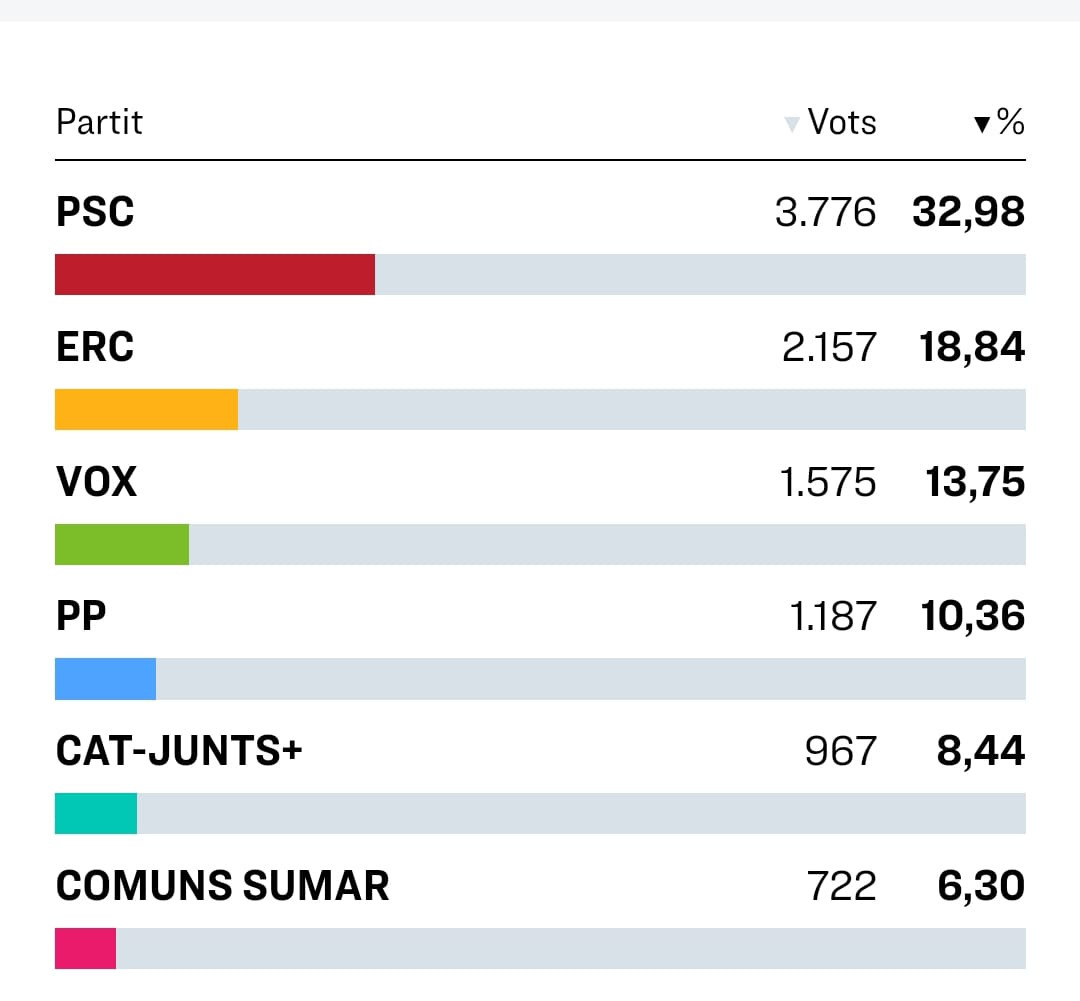Open the CAT-JUNTS+ party entry
Viewport: 1080px width, 1001px height.
point(179,750)
